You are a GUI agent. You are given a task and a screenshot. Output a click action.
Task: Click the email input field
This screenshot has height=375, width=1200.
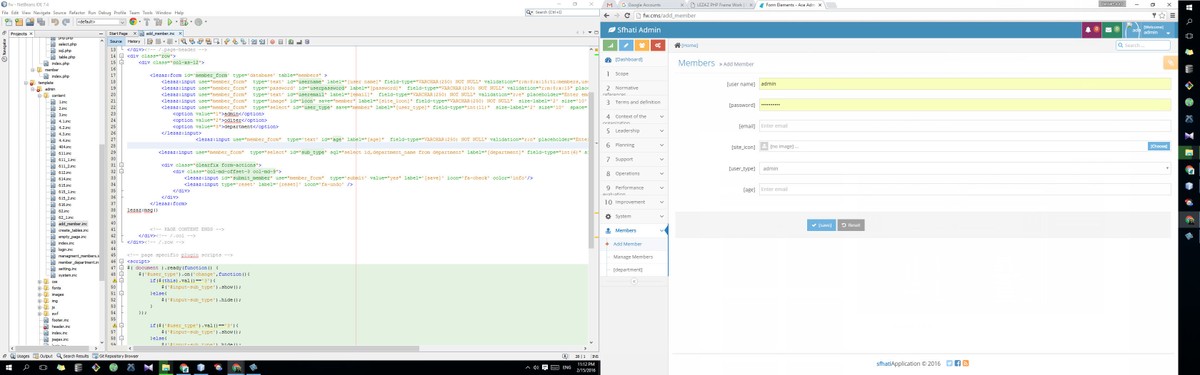[965, 126]
